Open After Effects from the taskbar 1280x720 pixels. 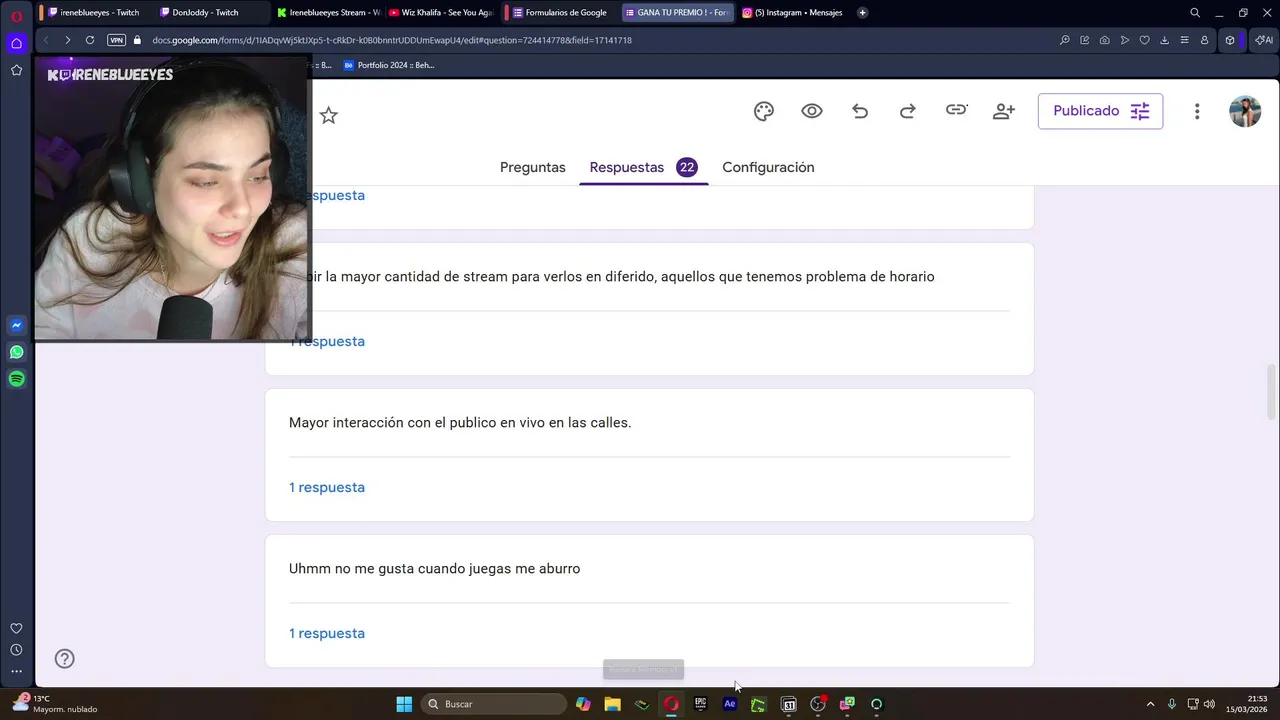pyautogui.click(x=730, y=704)
